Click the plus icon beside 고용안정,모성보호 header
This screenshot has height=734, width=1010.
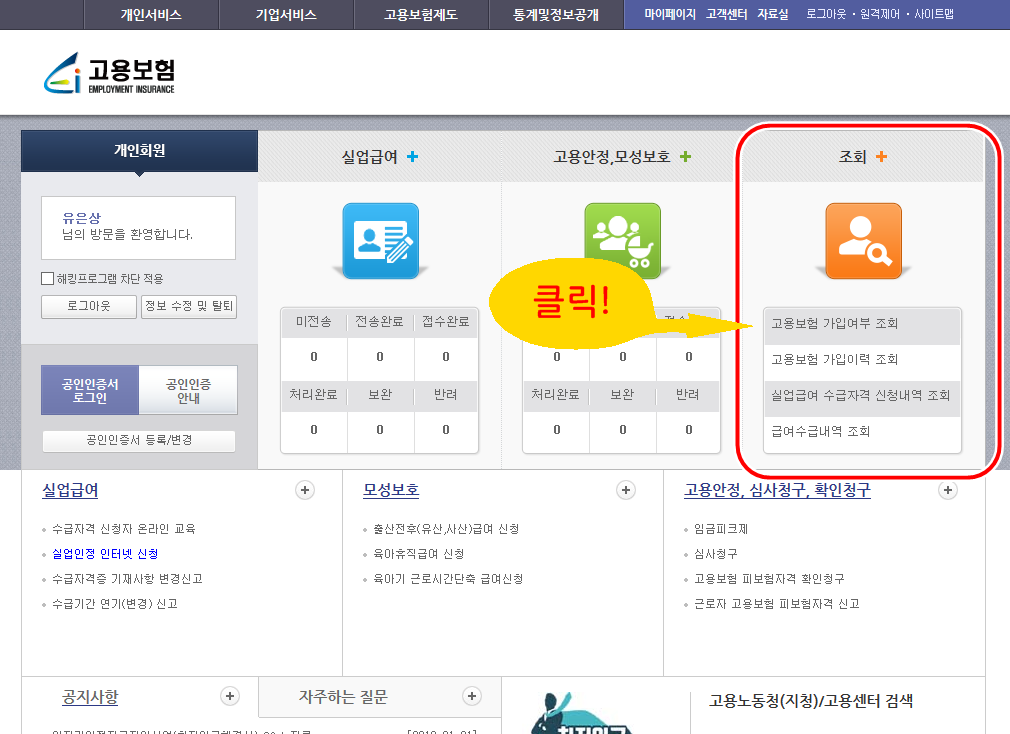pyautogui.click(x=685, y=157)
